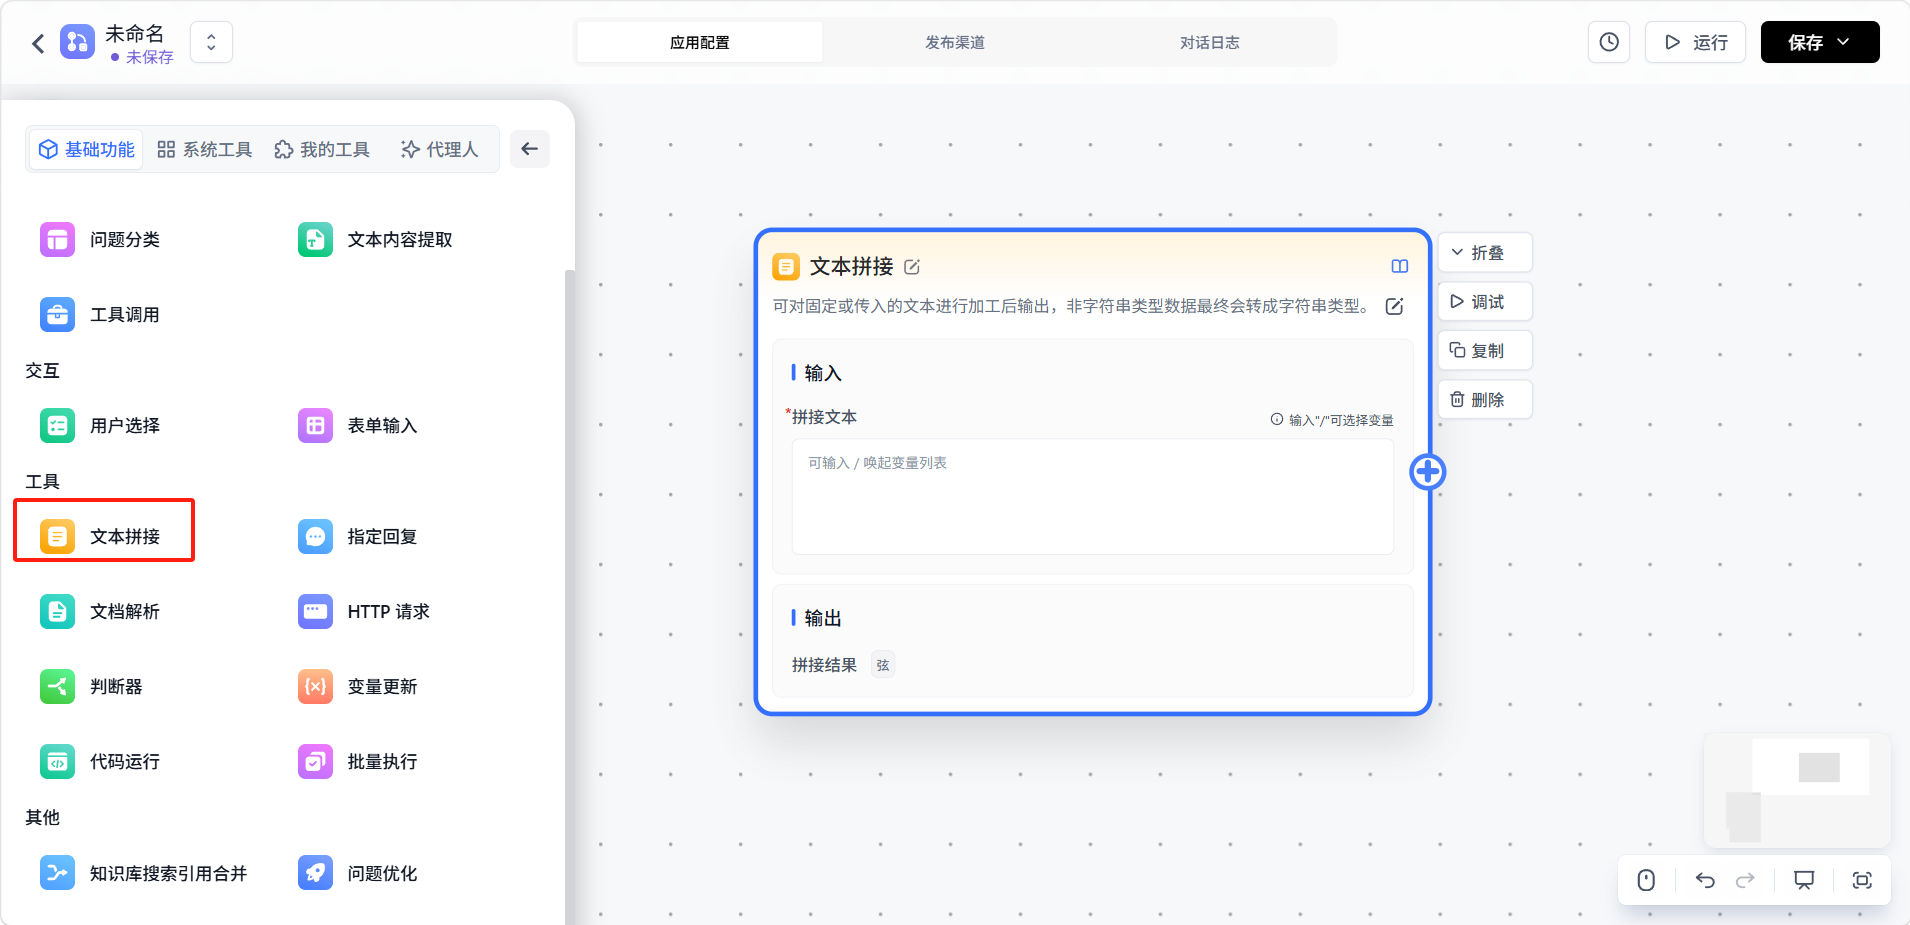Open the documentation book icon on node
This screenshot has height=925, width=1910.
1399,266
